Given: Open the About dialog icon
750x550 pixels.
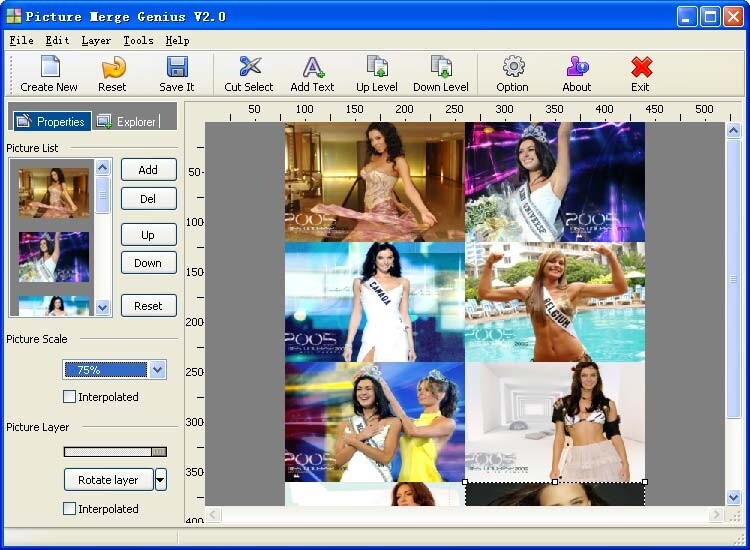Looking at the screenshot, I should point(577,66).
